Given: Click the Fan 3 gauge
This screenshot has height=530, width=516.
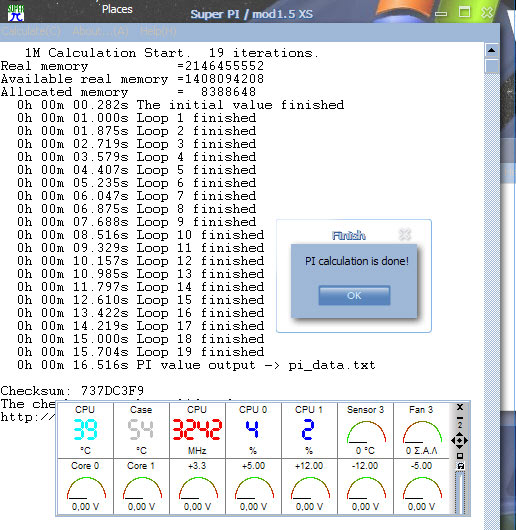Looking at the screenshot, I should coord(421,430).
